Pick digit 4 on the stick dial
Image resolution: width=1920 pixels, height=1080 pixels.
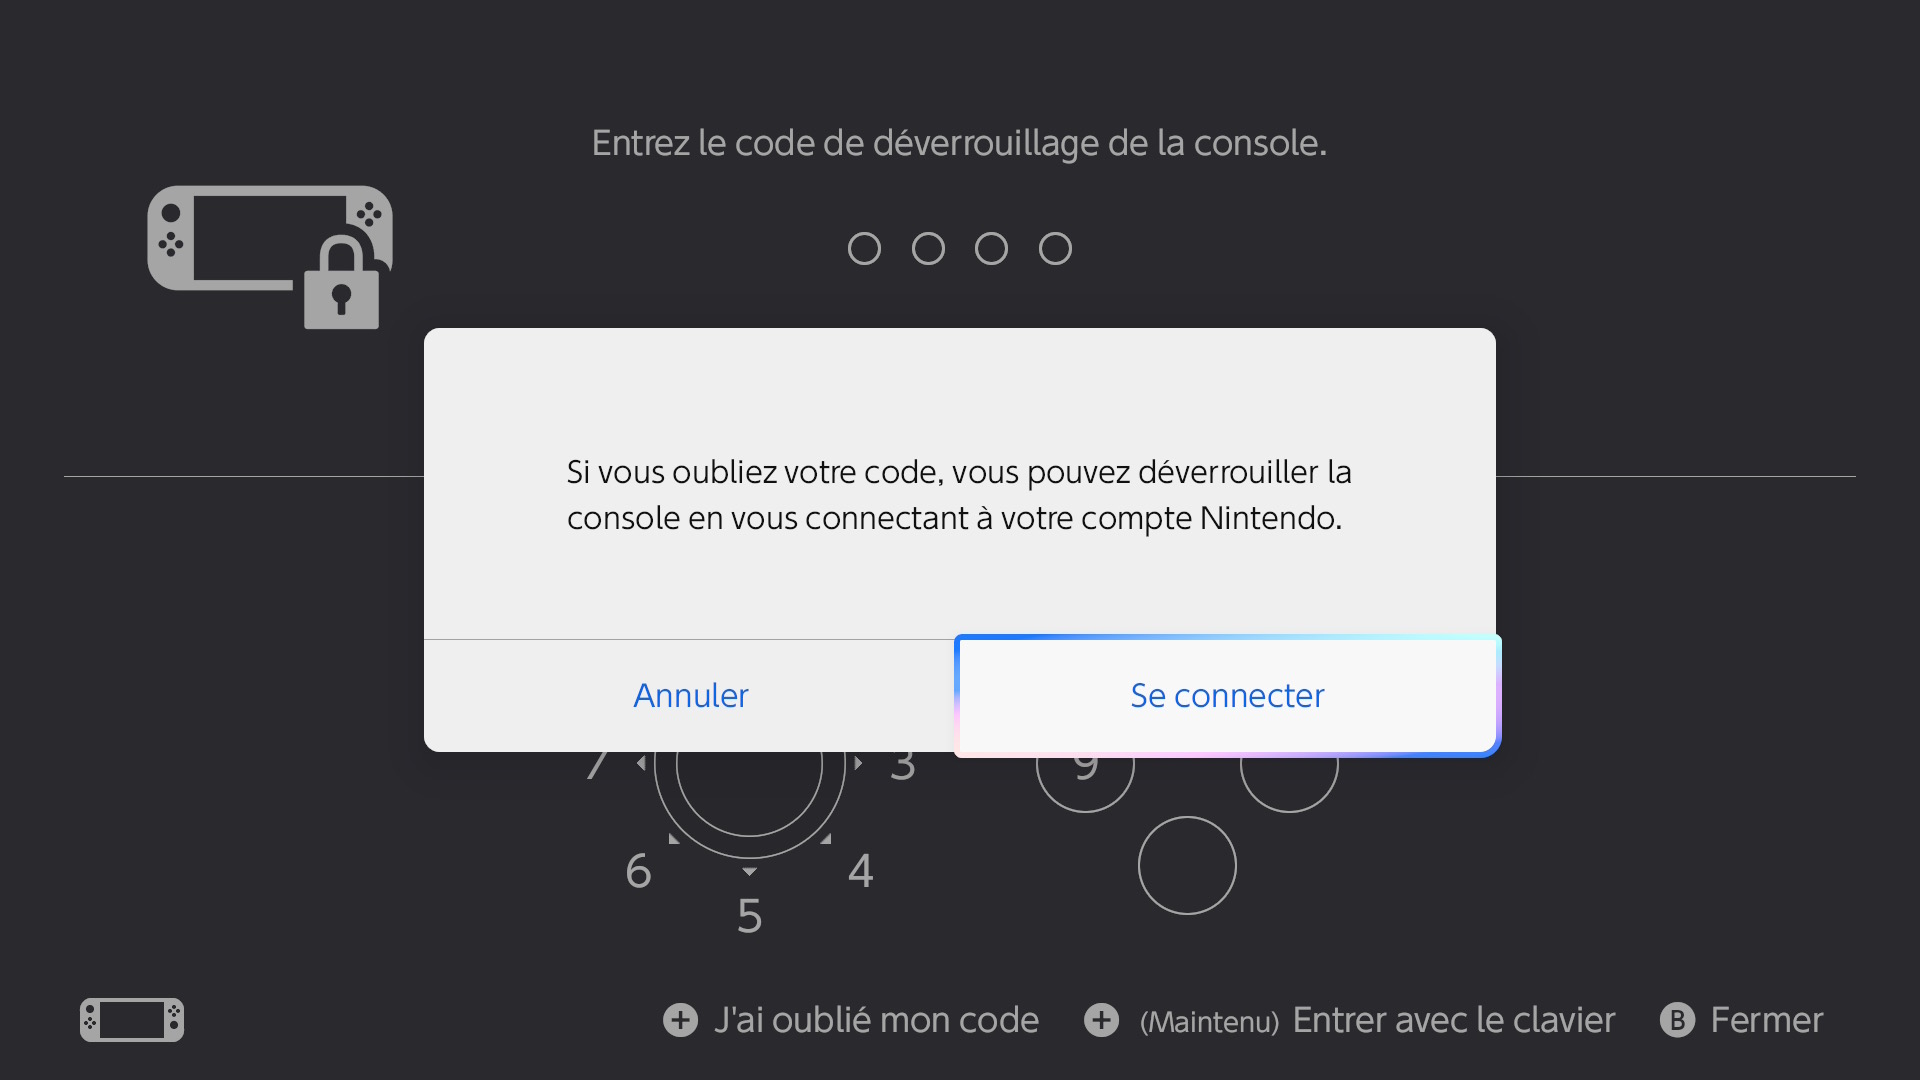860,871
